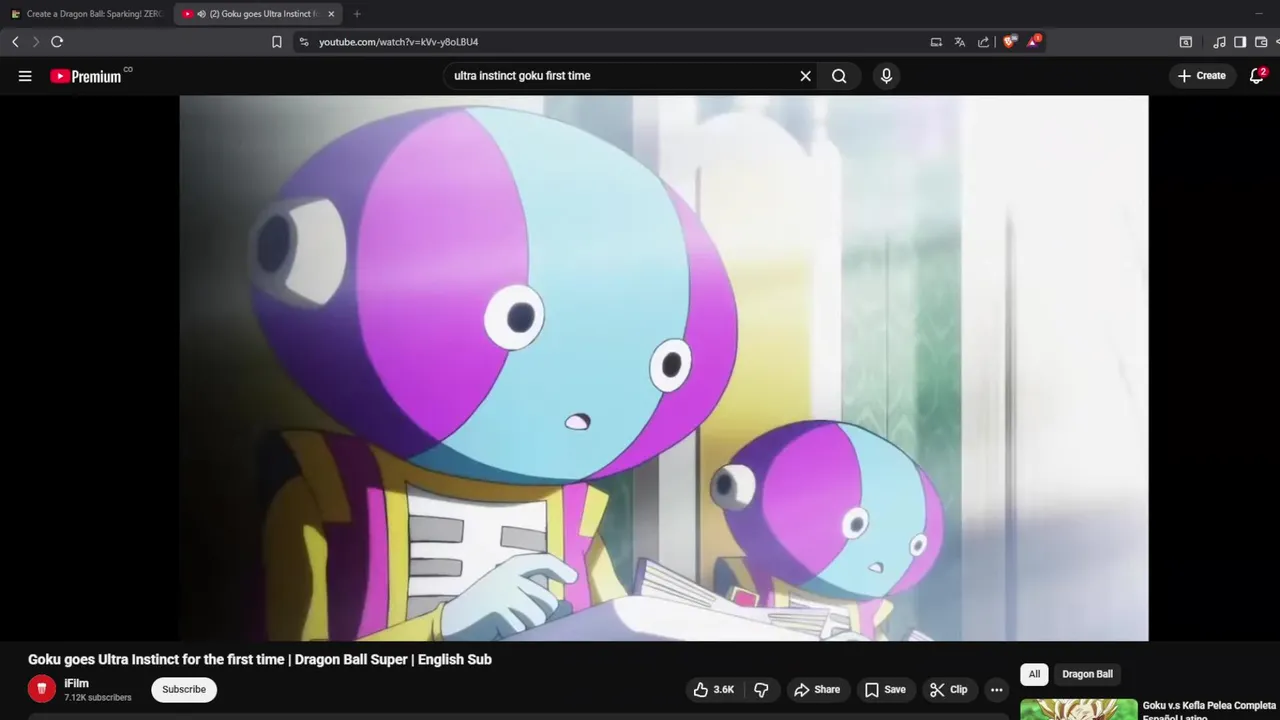
Task: Open a new browser tab
Action: tap(357, 14)
